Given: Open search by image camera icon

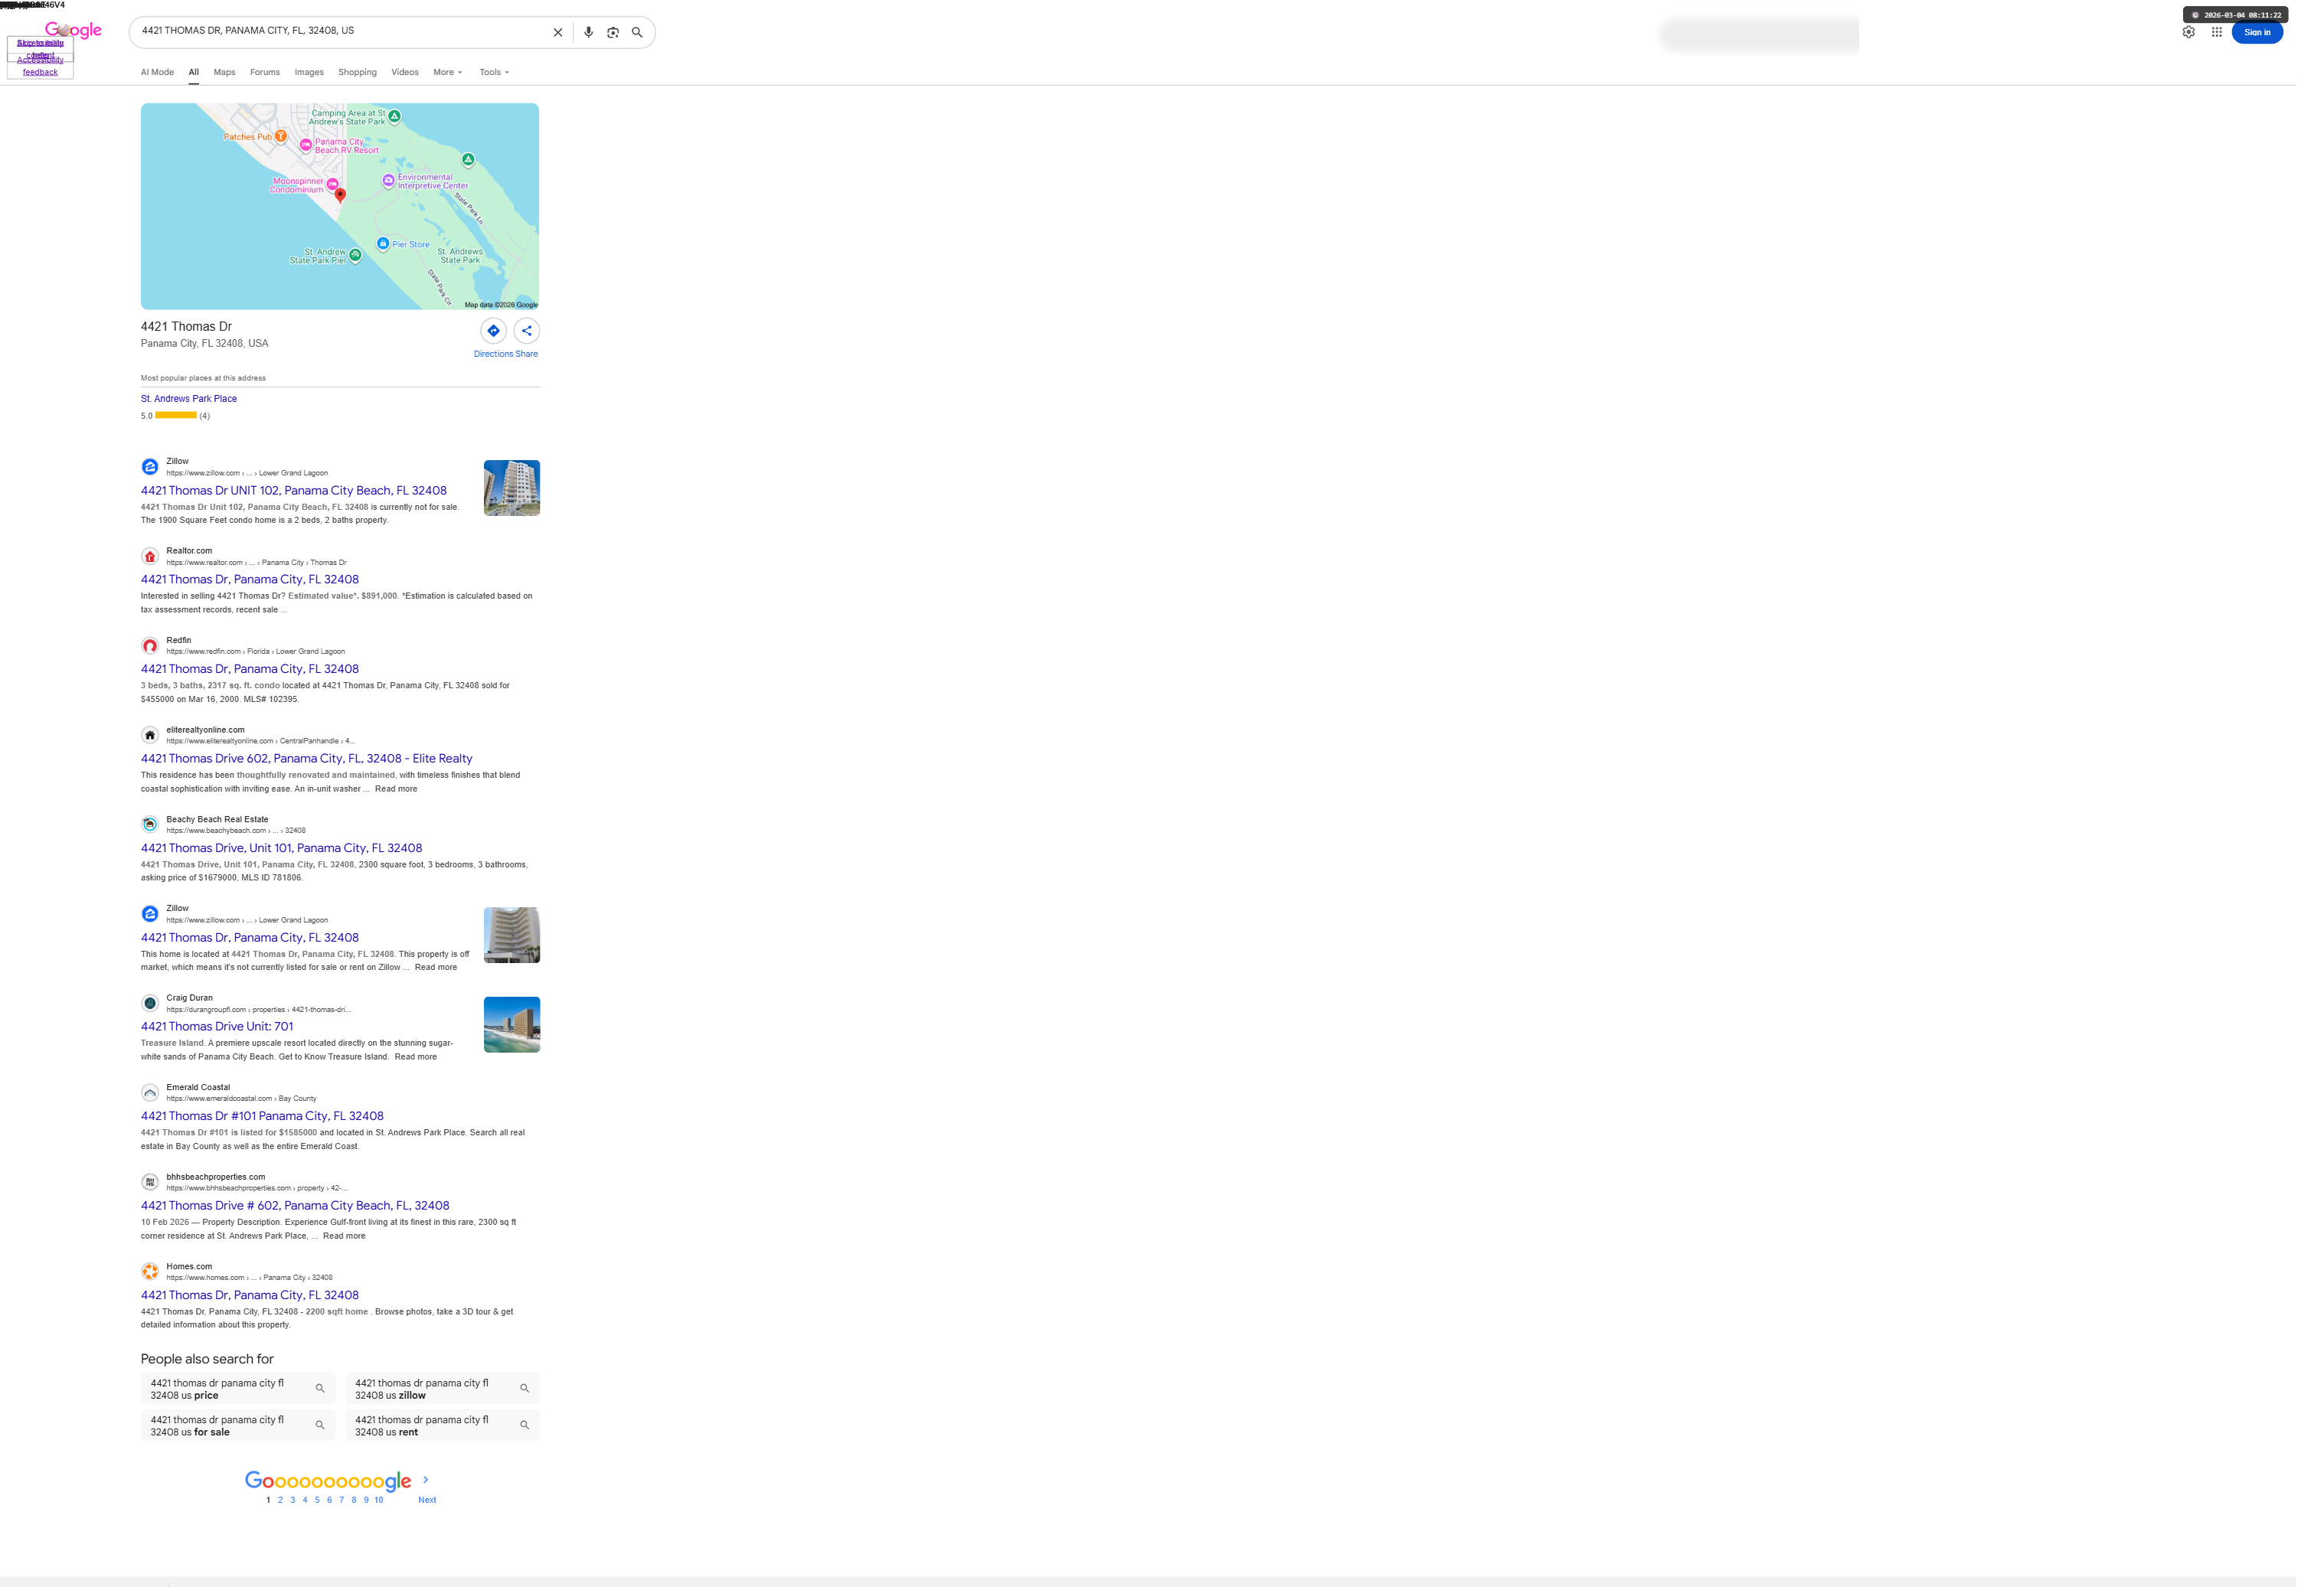Looking at the screenshot, I should (613, 32).
